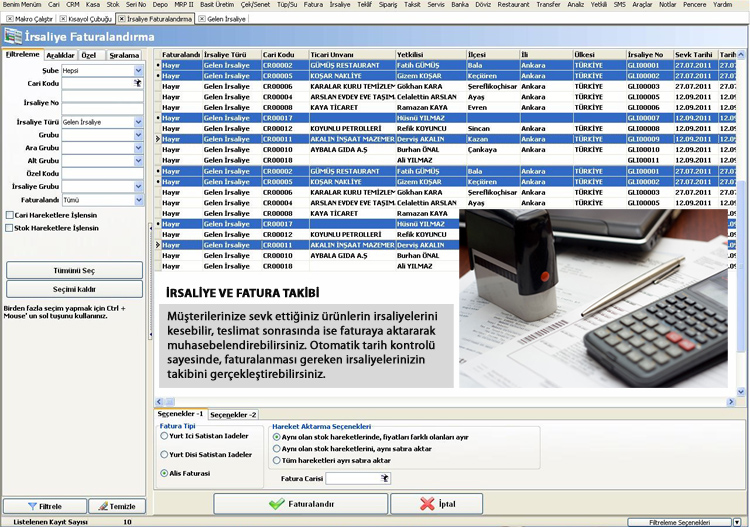Click the Temizle eraser button

click(x=118, y=506)
